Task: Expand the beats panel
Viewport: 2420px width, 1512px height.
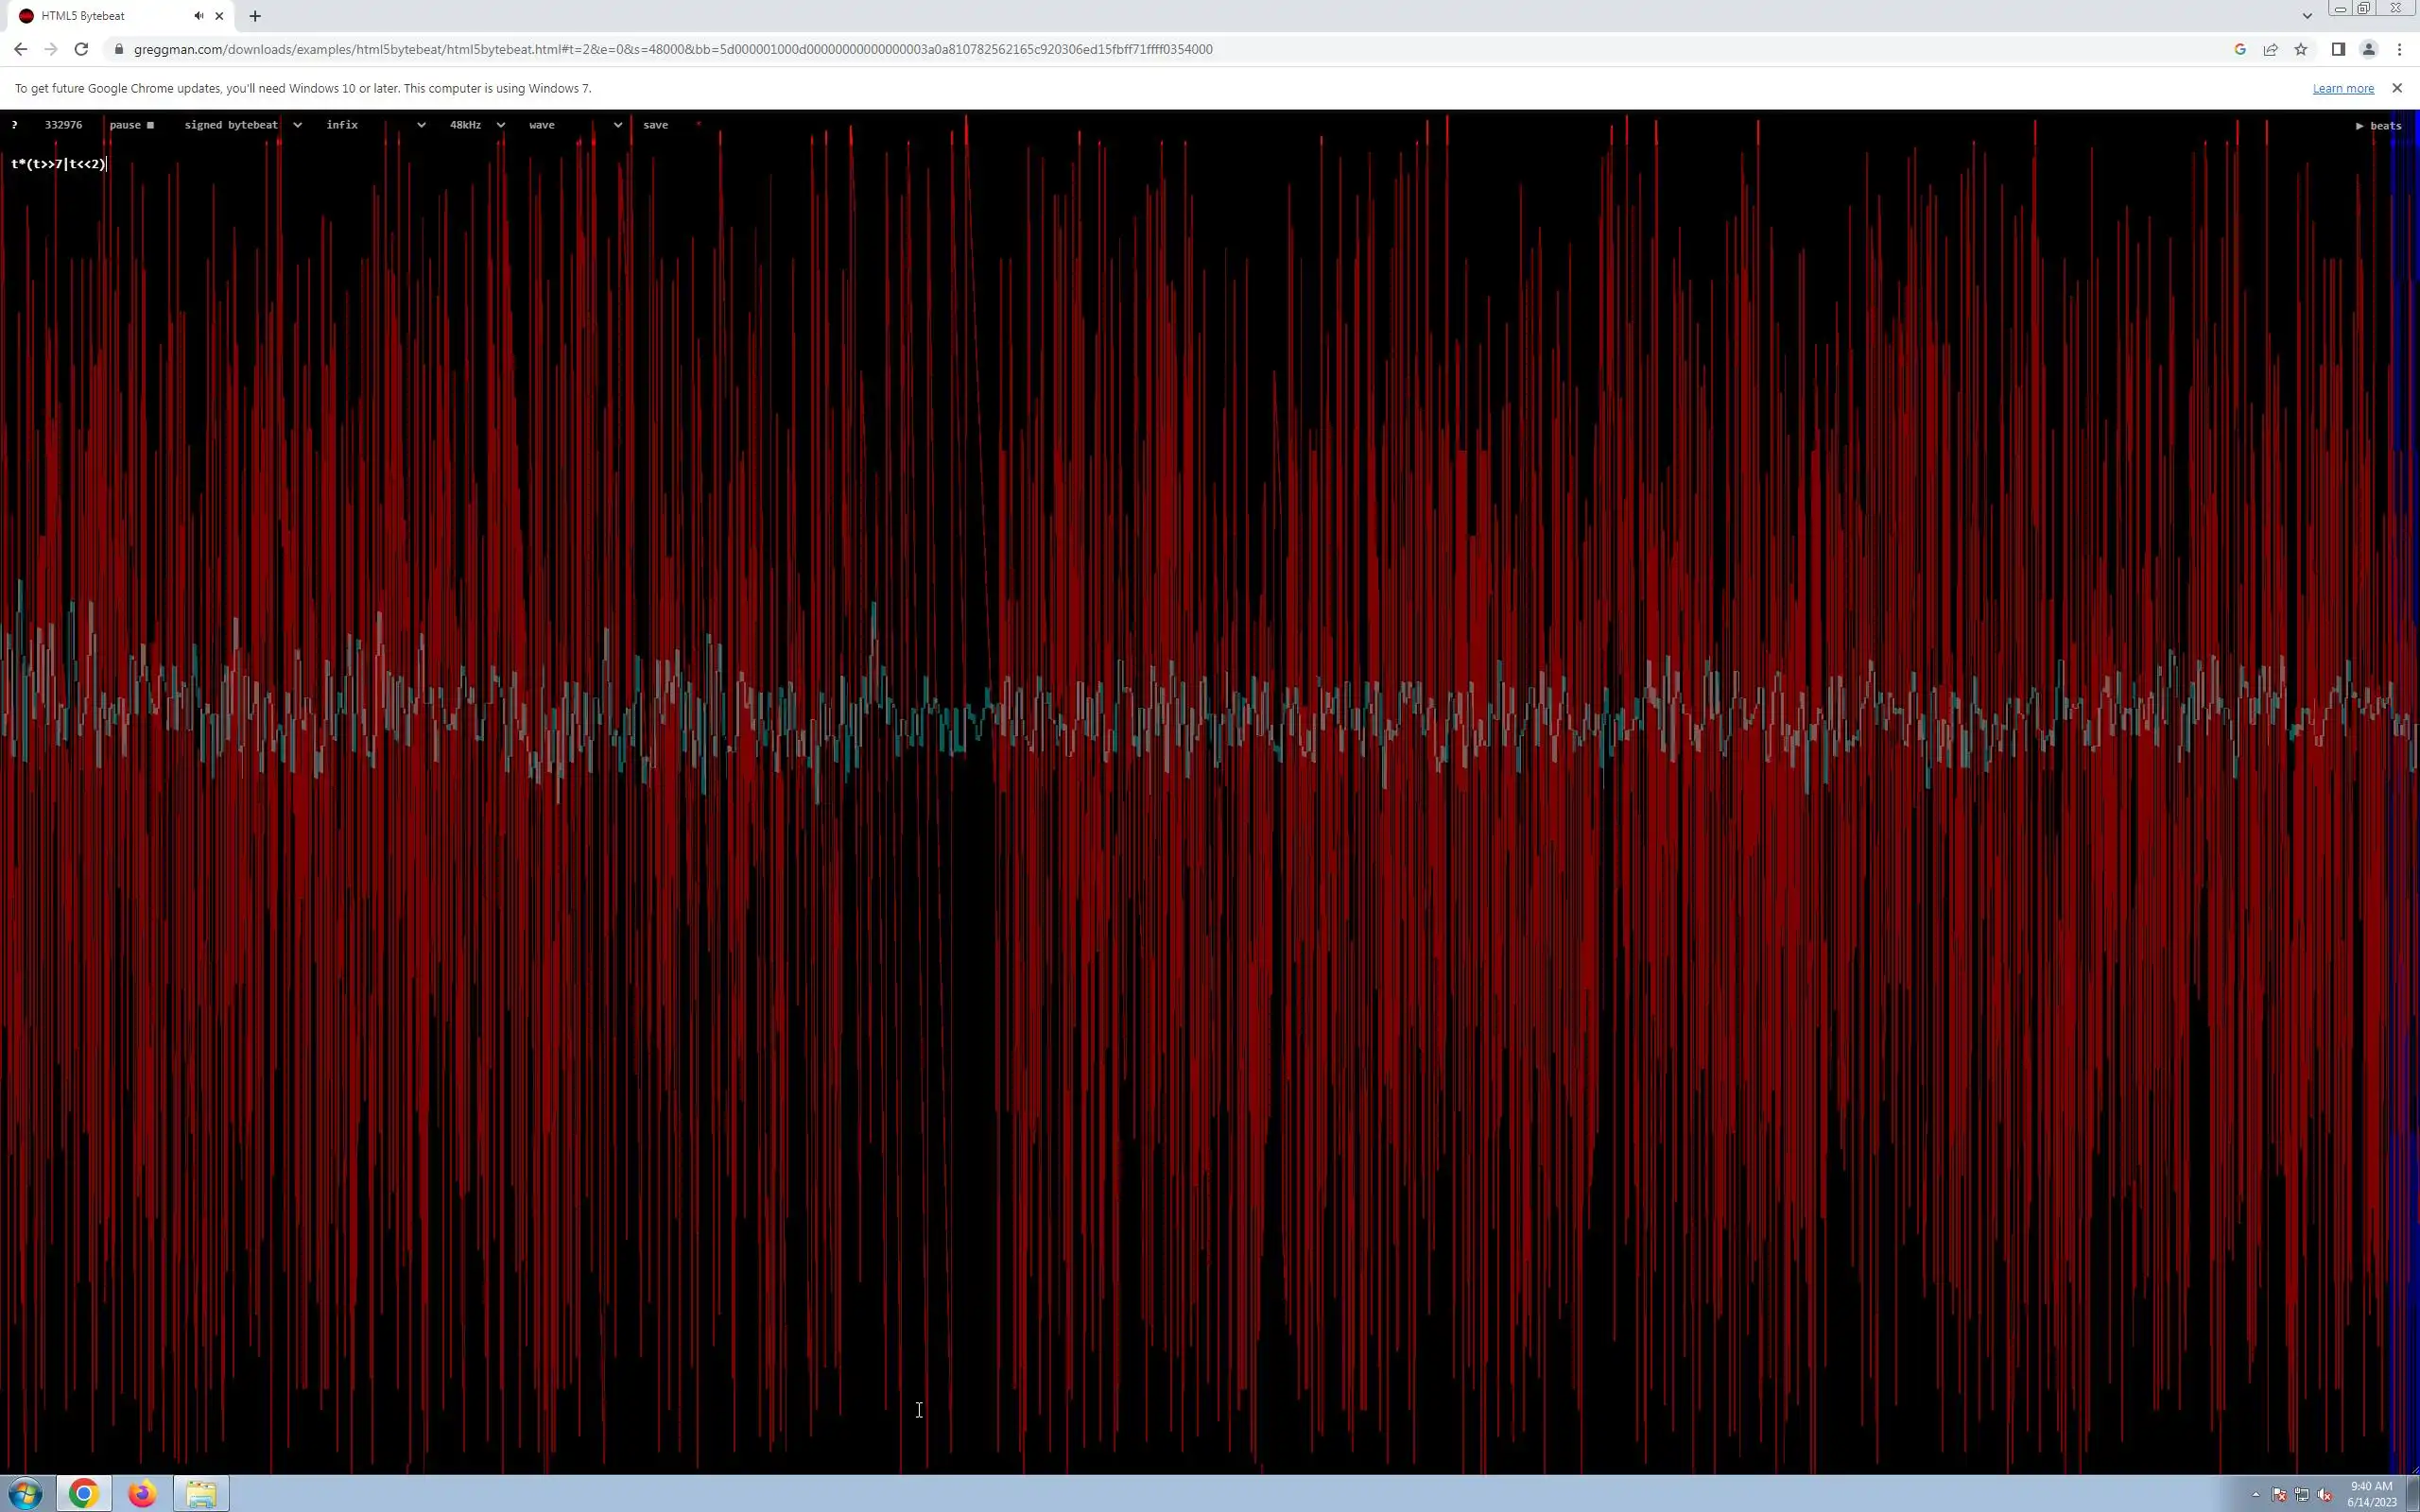Action: [x=2378, y=126]
